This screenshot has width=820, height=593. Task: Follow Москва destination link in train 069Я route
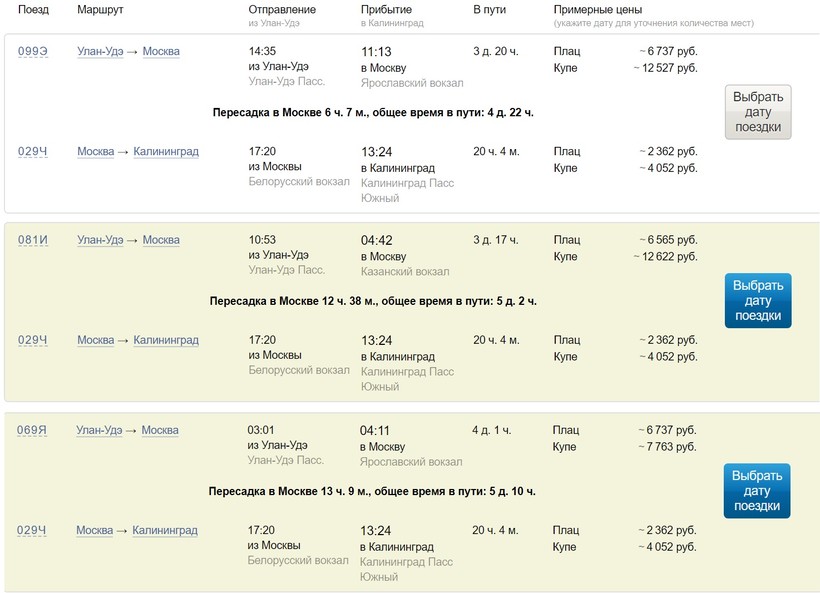[x=160, y=430]
